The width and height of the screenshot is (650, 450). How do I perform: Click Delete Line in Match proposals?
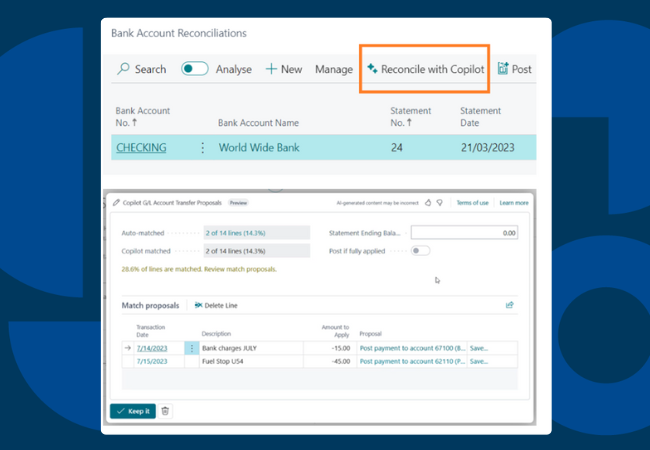[x=217, y=305]
